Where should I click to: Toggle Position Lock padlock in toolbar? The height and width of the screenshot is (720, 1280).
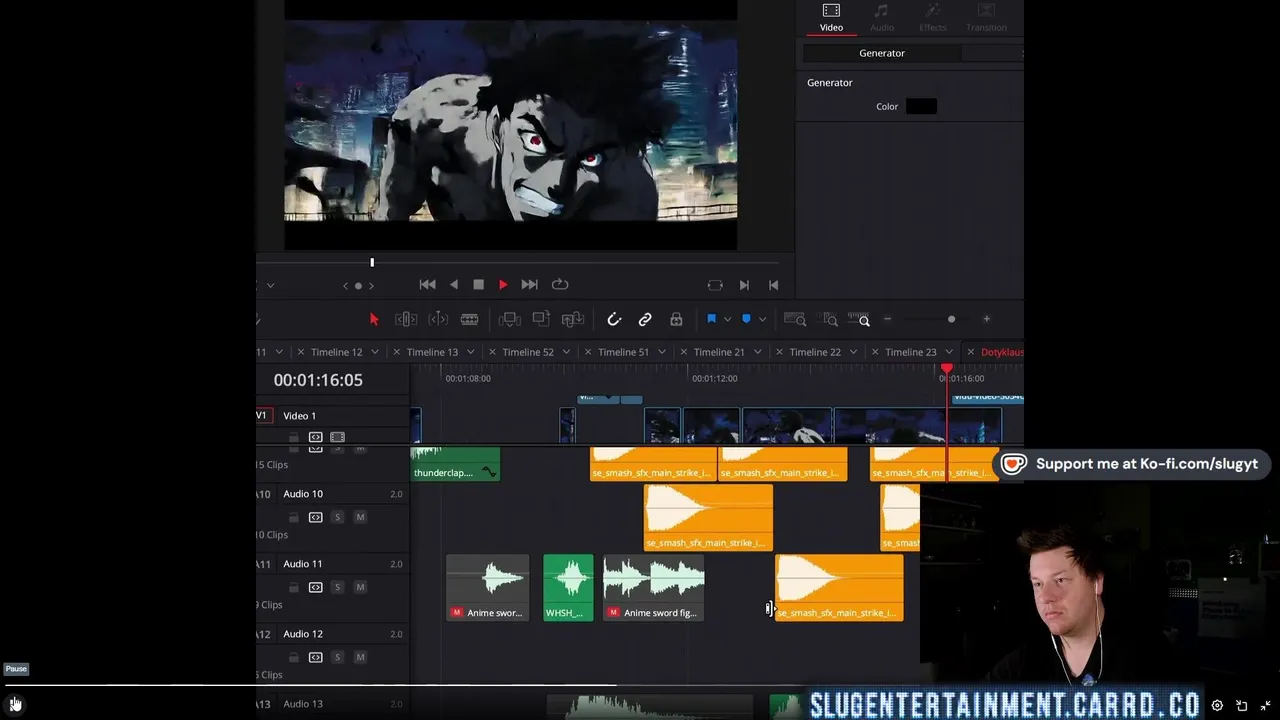[676, 319]
